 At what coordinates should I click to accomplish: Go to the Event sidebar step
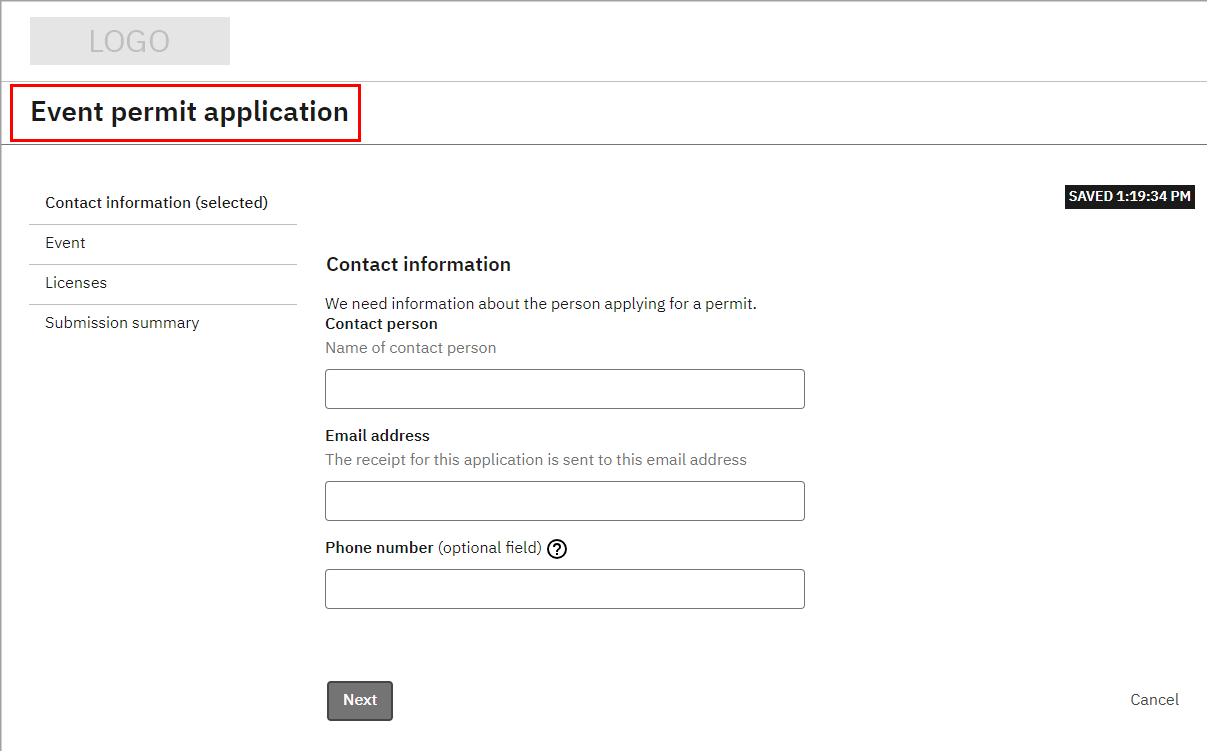(66, 243)
